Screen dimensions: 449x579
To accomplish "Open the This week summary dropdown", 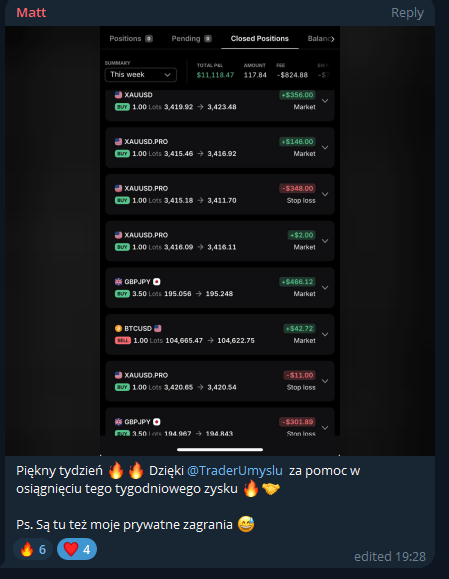I will (x=140, y=75).
